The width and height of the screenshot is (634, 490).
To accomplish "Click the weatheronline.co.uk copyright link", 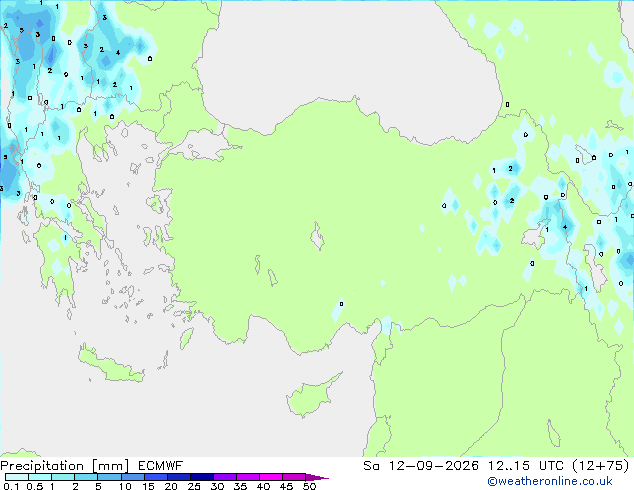I will click(x=550, y=481).
